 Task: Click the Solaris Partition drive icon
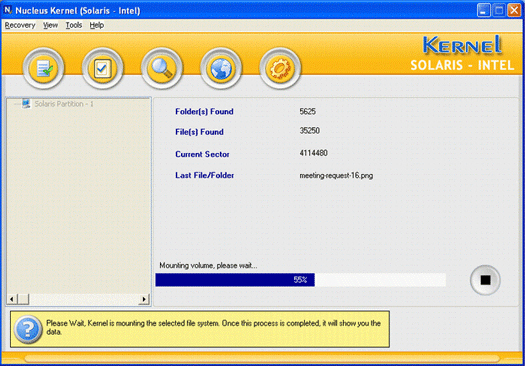pos(26,103)
